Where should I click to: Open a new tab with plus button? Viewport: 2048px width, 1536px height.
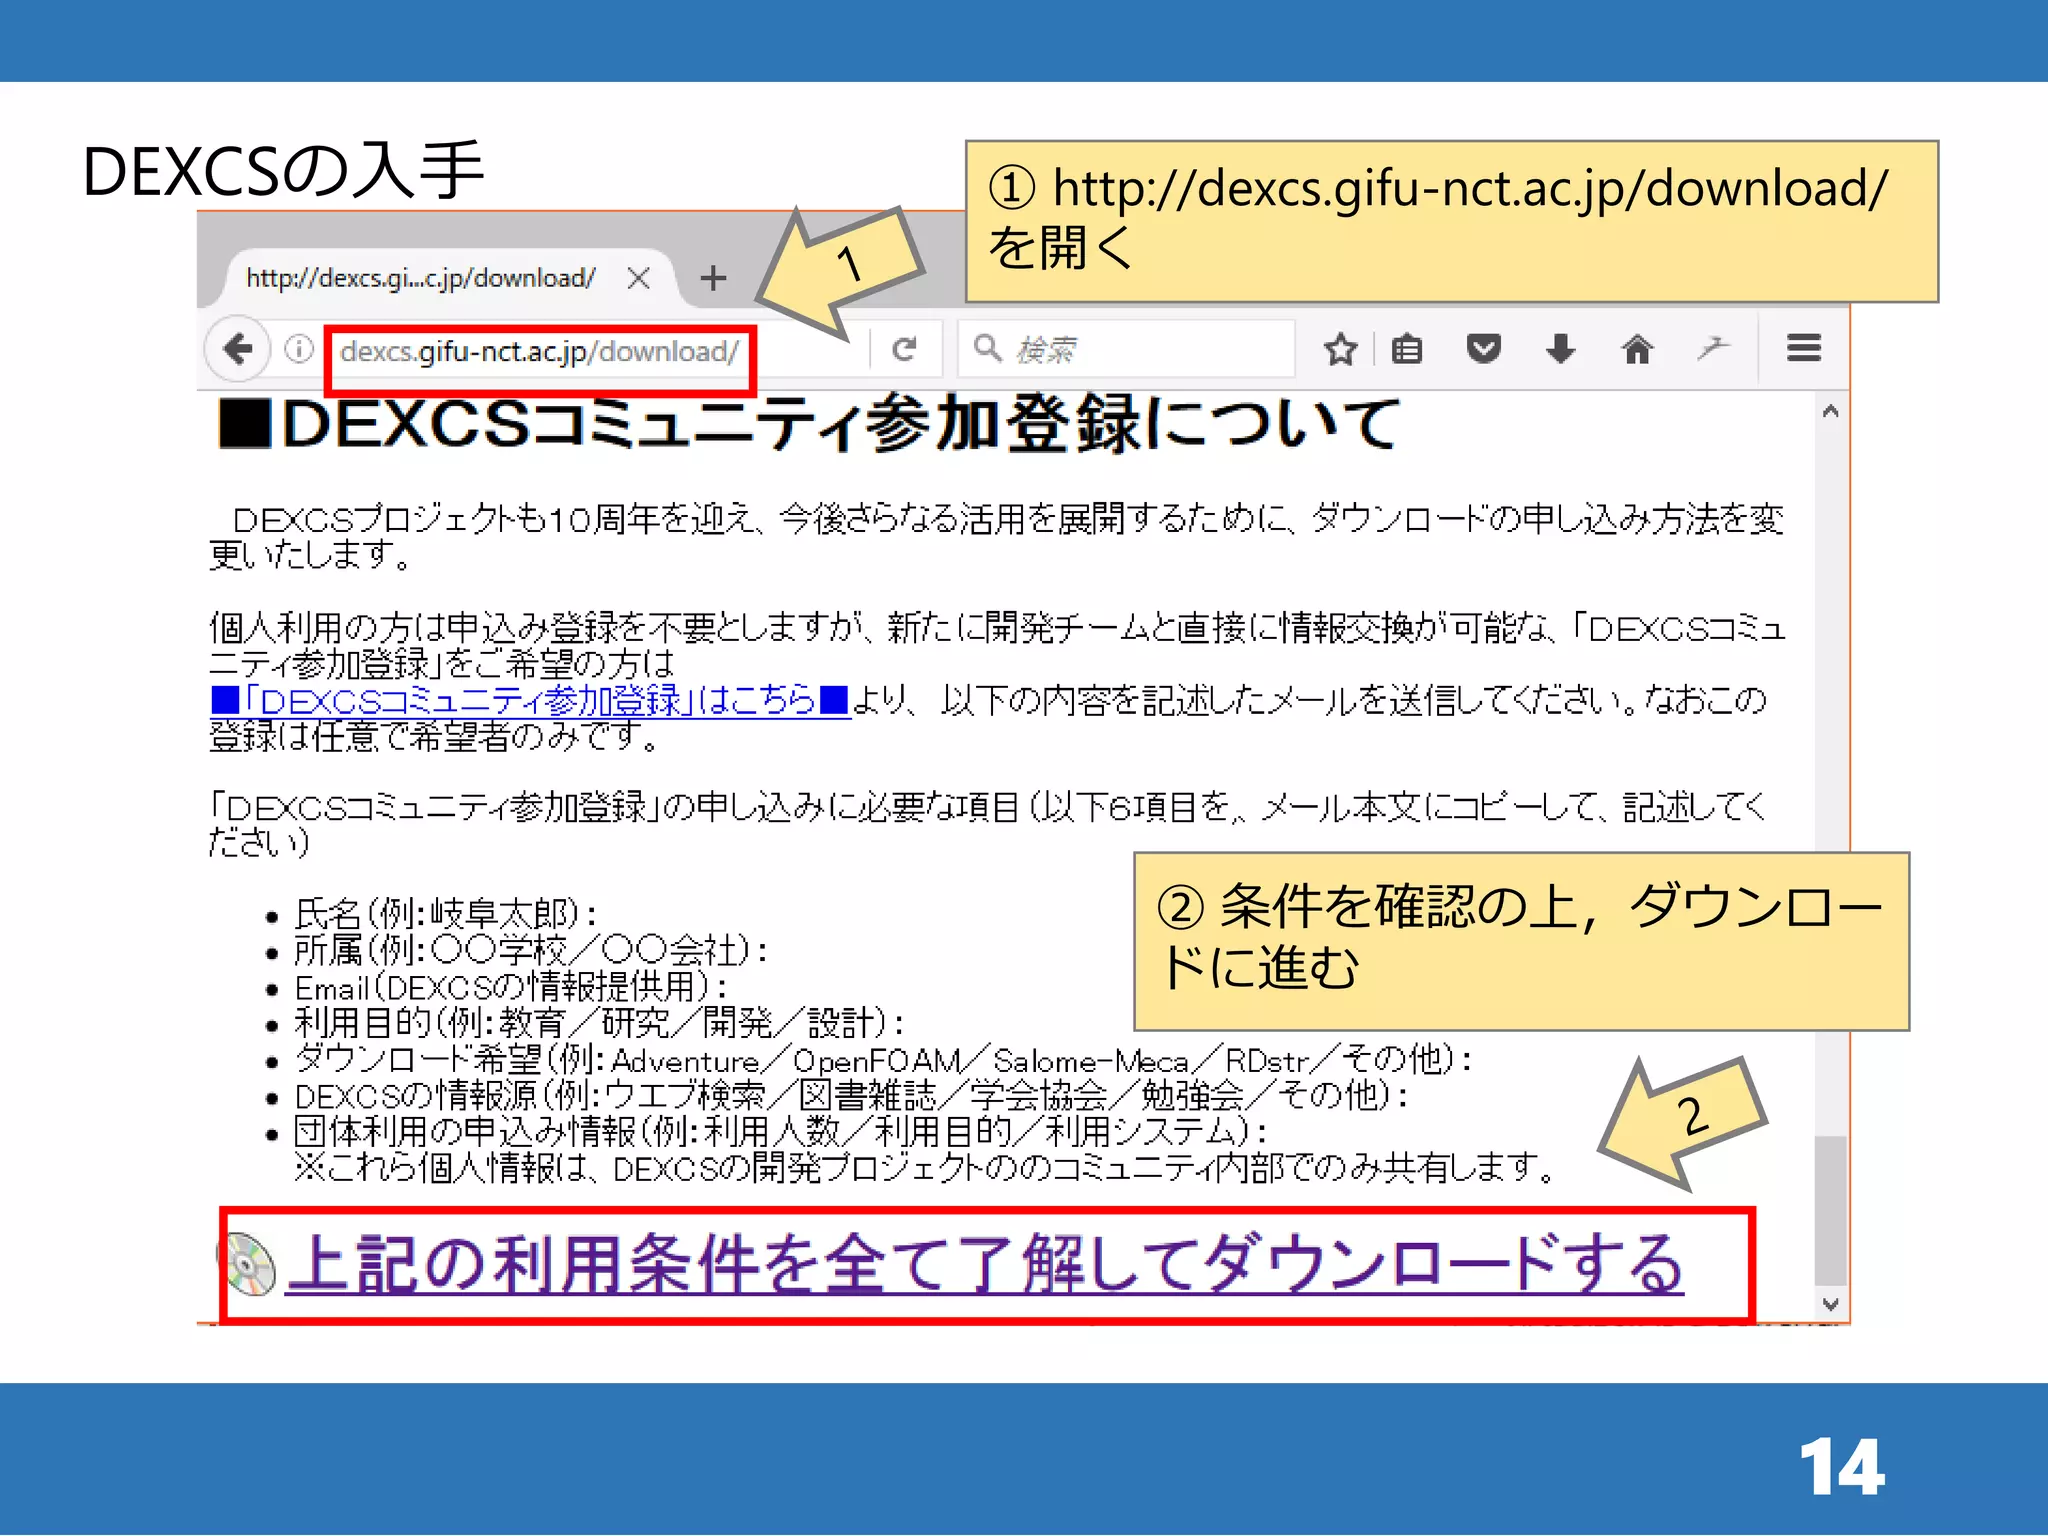click(713, 278)
